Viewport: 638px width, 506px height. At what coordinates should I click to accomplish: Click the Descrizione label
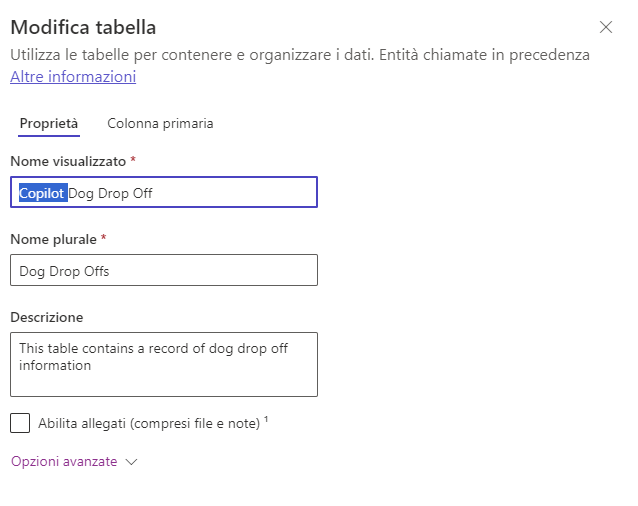click(47, 317)
